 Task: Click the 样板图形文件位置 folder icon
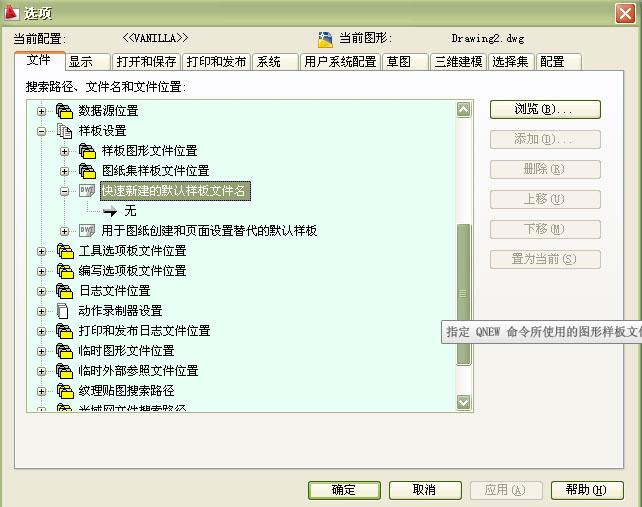(87, 151)
